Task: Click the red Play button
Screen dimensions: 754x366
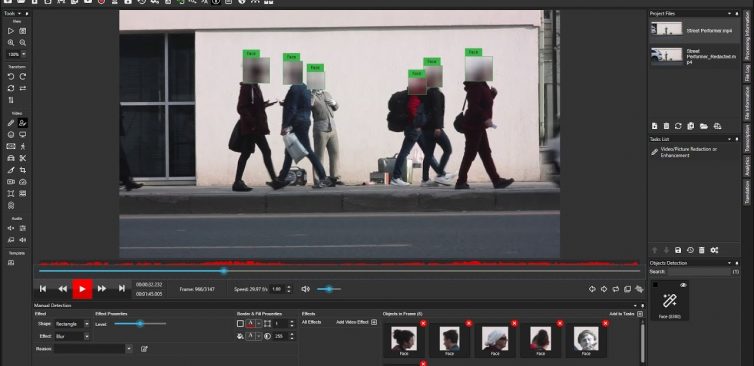Action: point(82,289)
